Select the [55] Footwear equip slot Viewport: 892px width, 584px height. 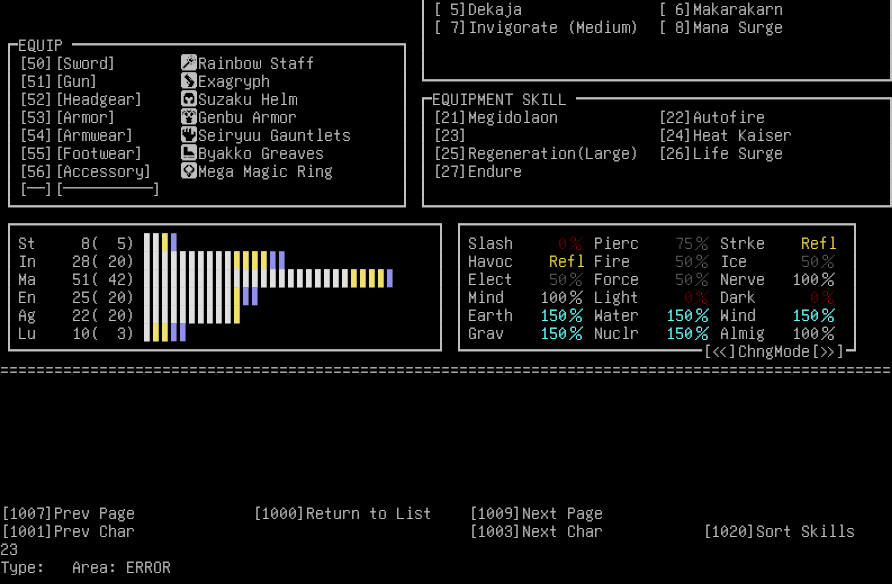81,154
